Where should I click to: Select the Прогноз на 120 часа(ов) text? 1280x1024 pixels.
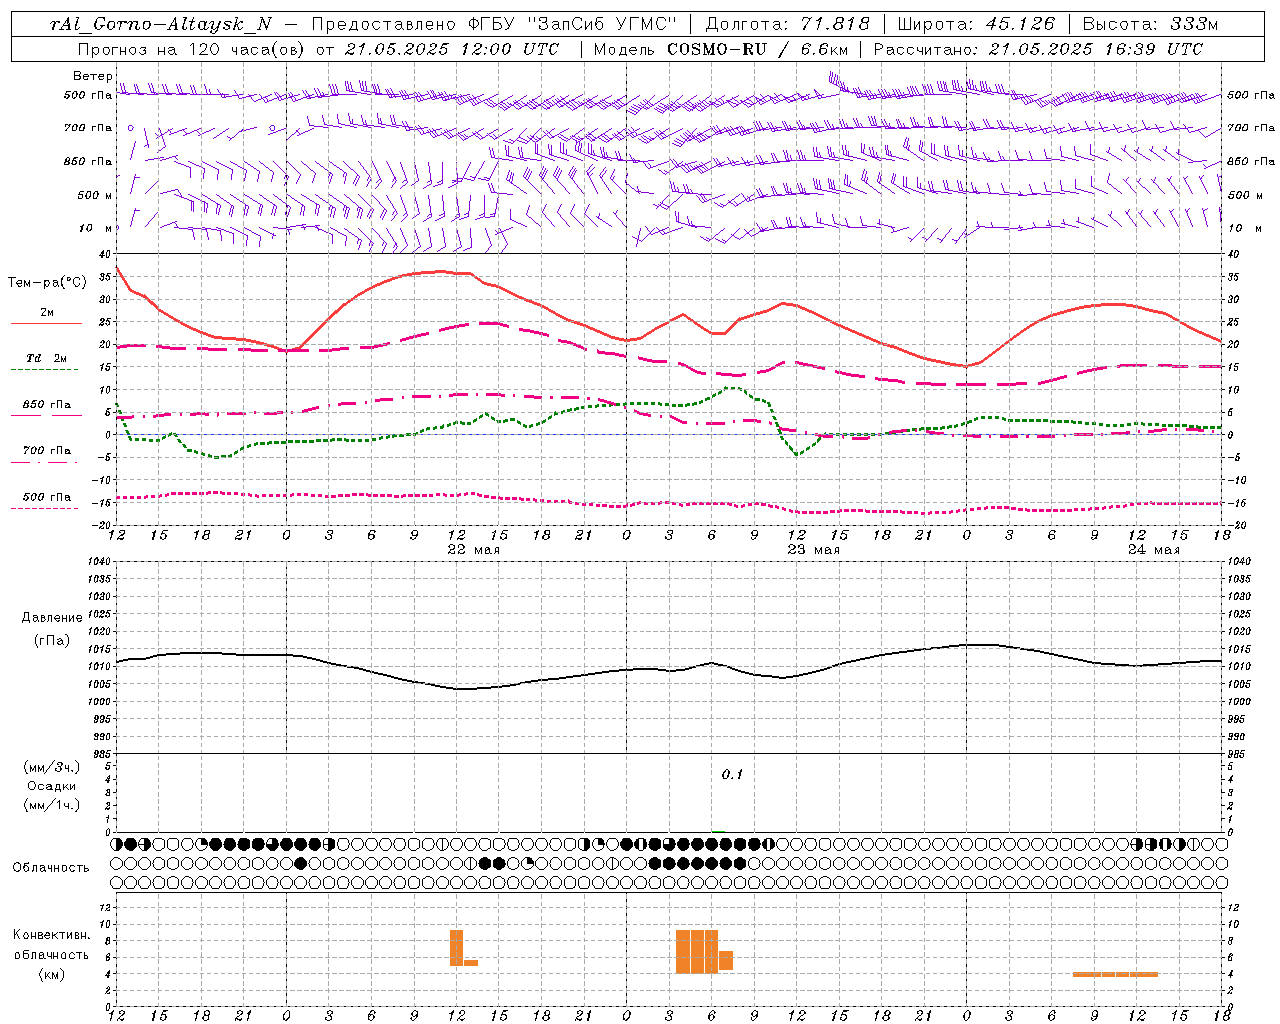(193, 49)
